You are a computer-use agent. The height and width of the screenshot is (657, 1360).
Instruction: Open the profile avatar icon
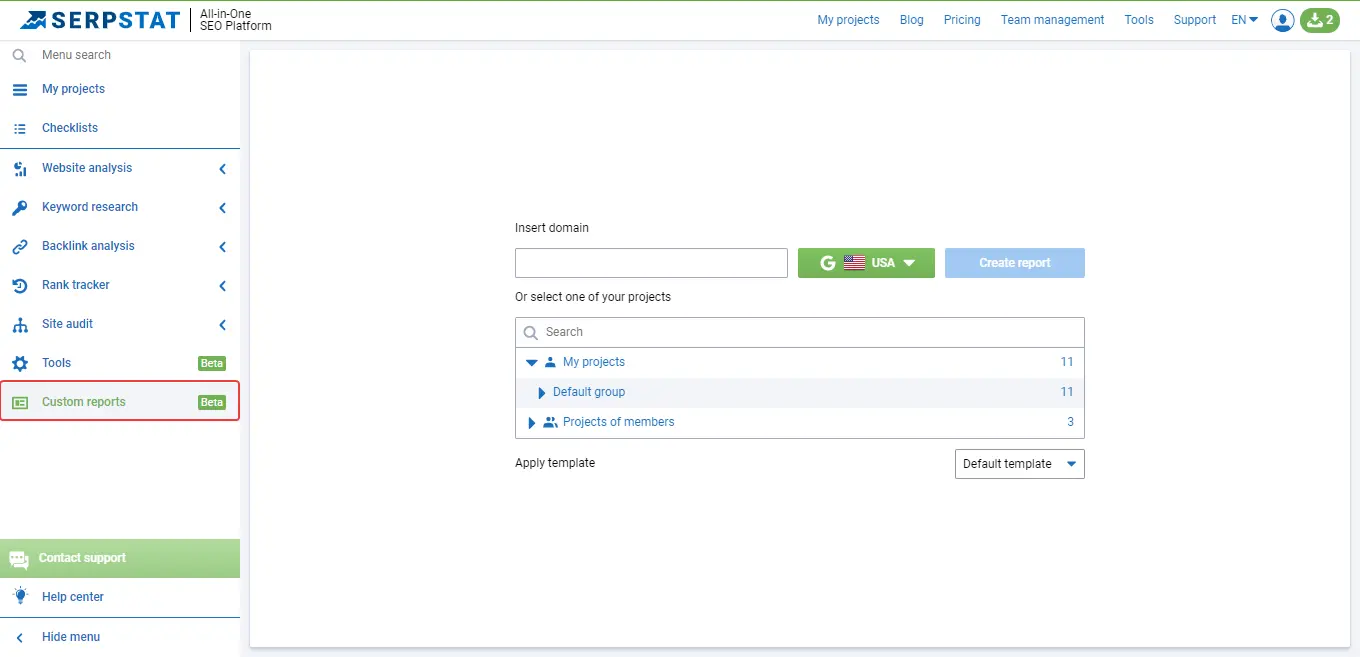[x=1282, y=20]
